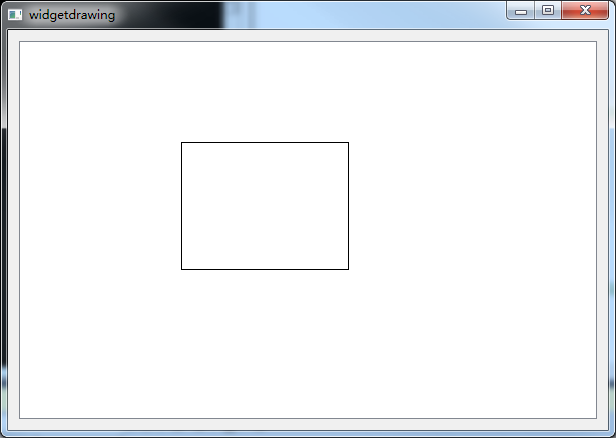This screenshot has height=438, width=616.
Task: Close the widgetdrawing window
Action: coord(585,11)
